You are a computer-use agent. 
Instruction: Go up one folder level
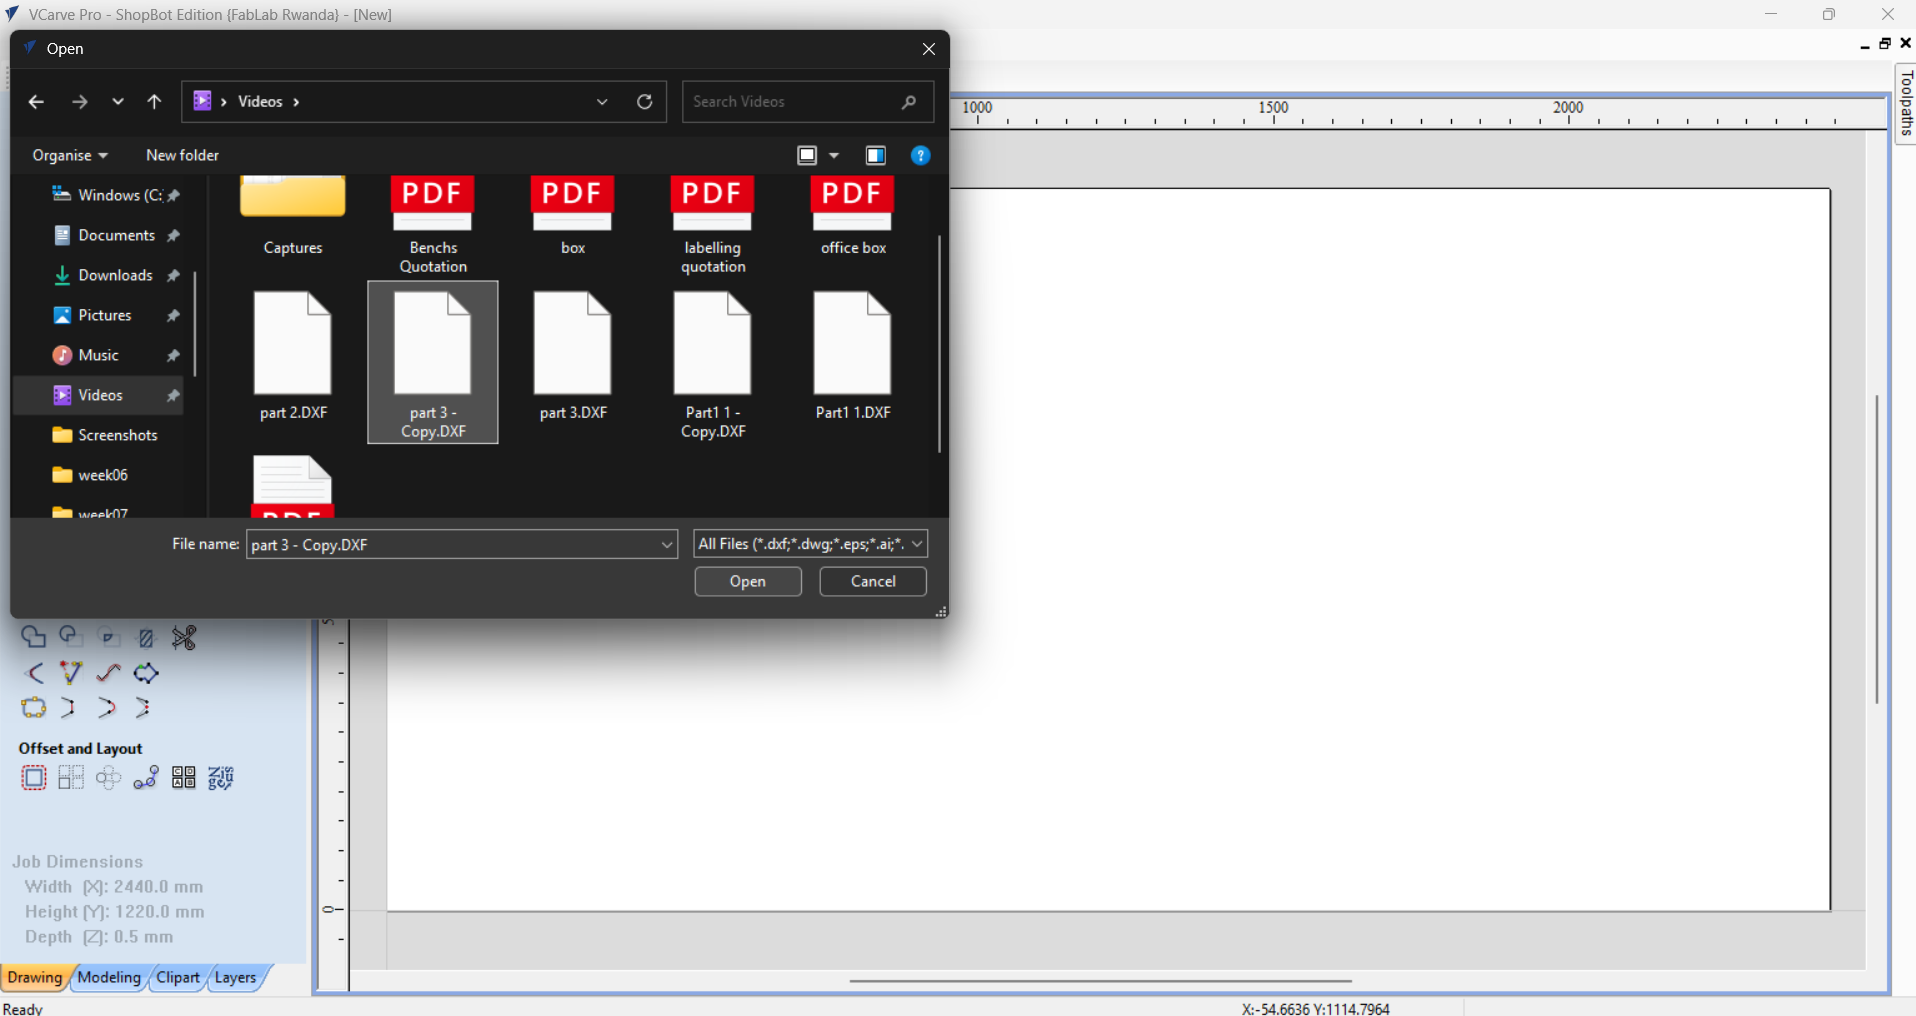pos(154,102)
